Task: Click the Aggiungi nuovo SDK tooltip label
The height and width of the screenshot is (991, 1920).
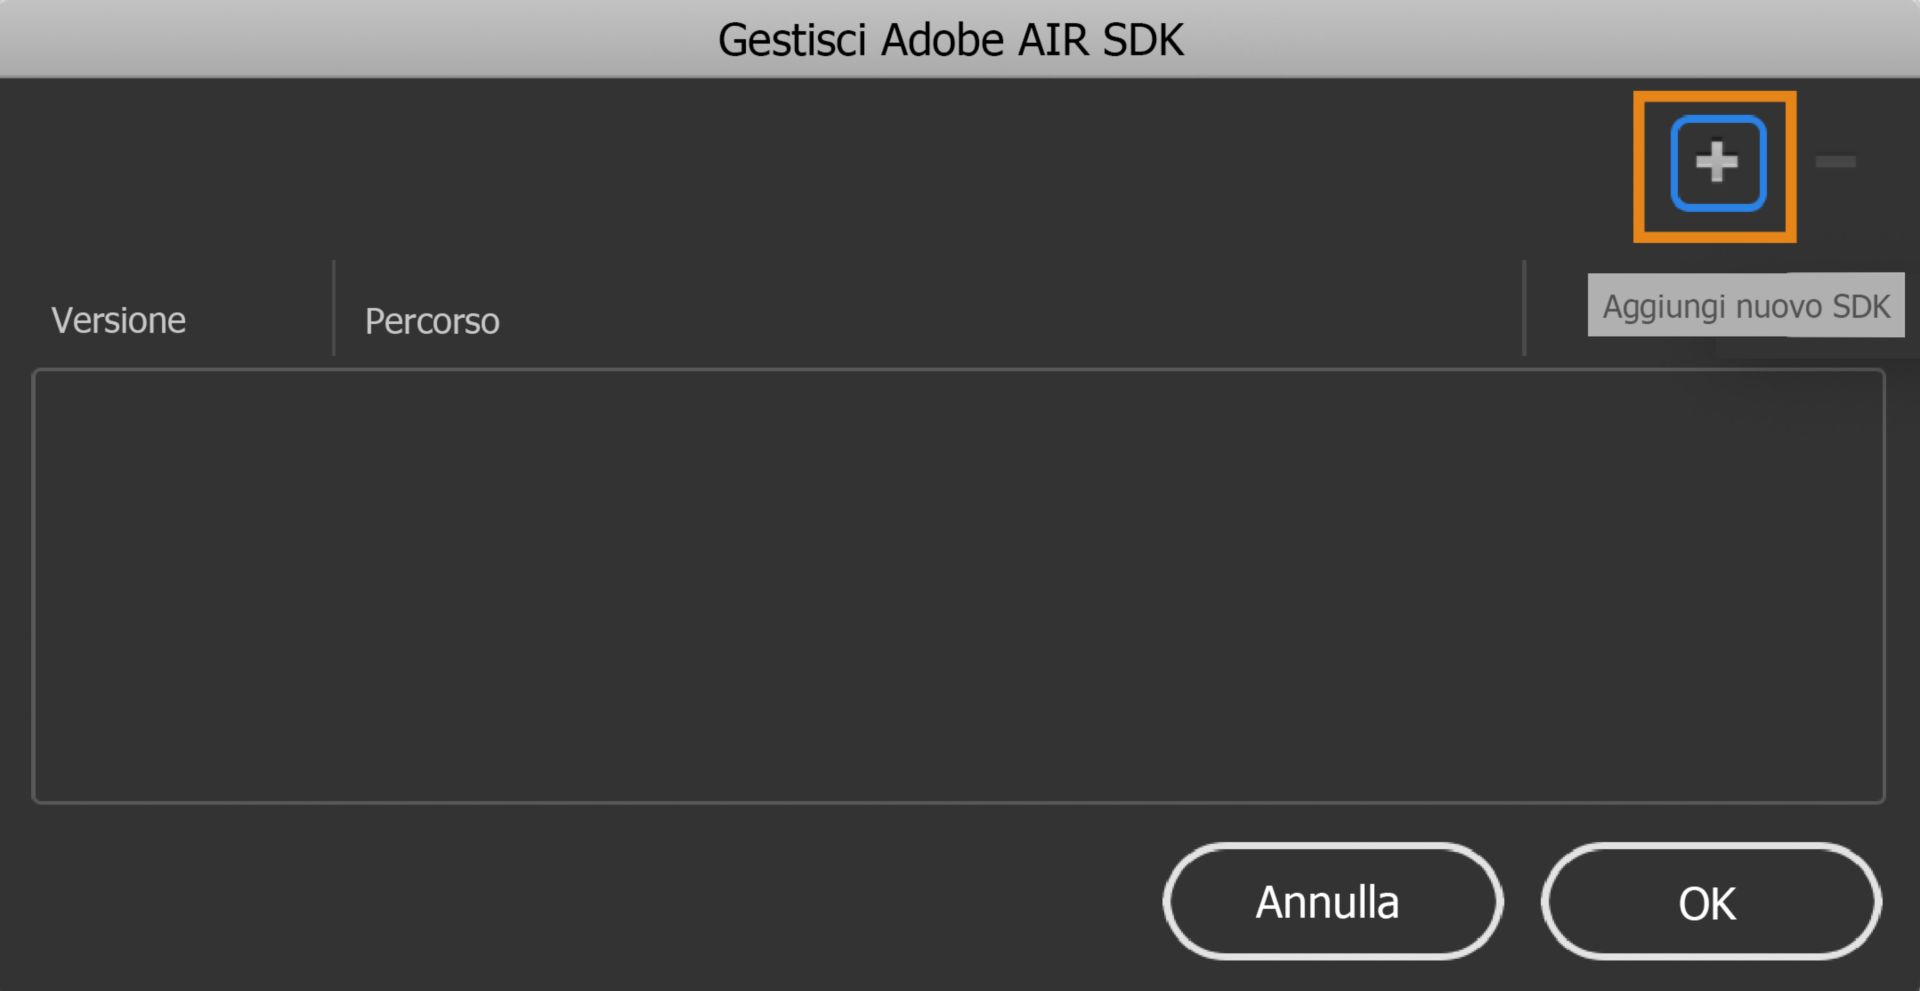Action: pos(1745,305)
